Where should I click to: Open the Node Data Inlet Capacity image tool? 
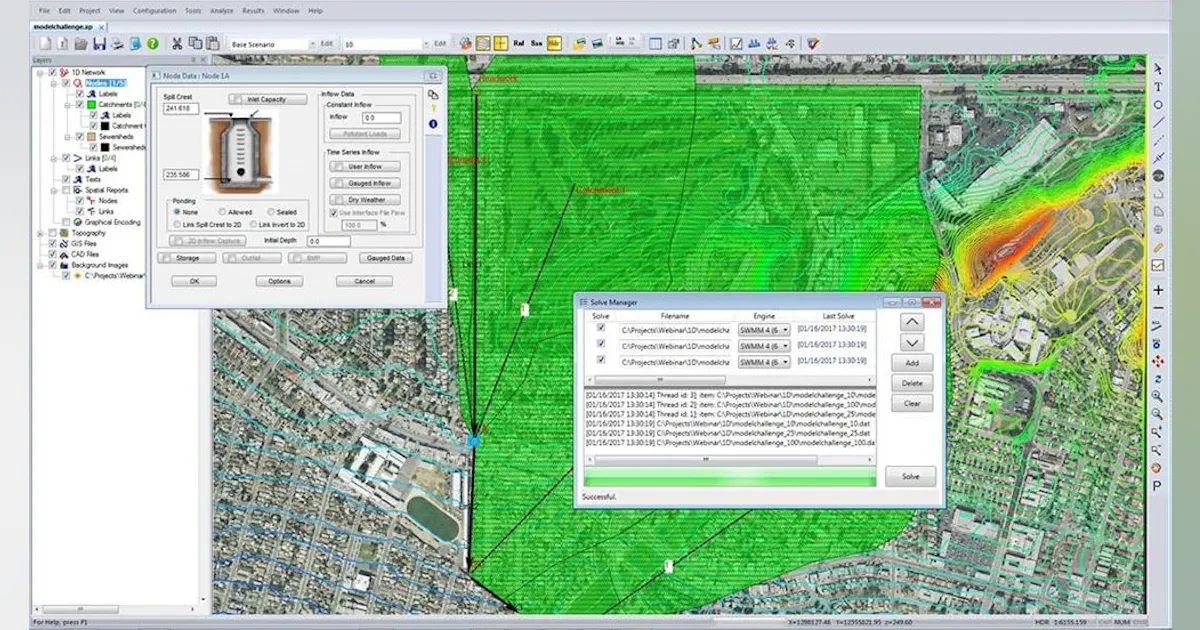pyautogui.click(x=266, y=99)
